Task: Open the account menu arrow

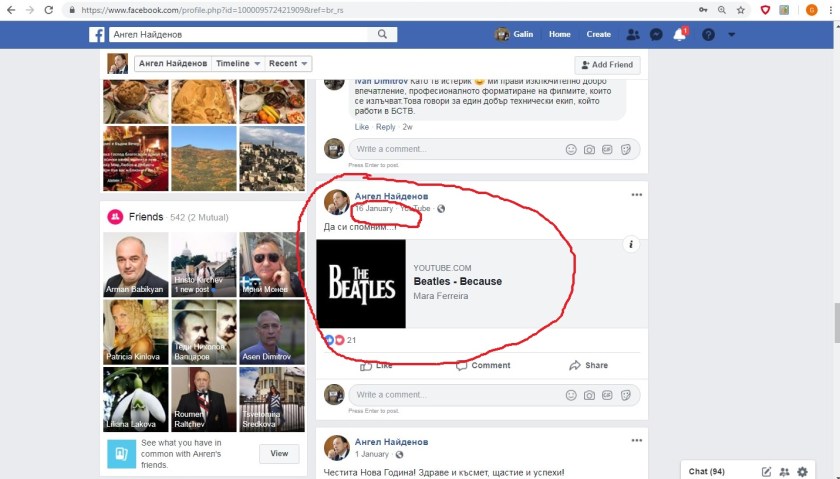Action: pyautogui.click(x=731, y=34)
